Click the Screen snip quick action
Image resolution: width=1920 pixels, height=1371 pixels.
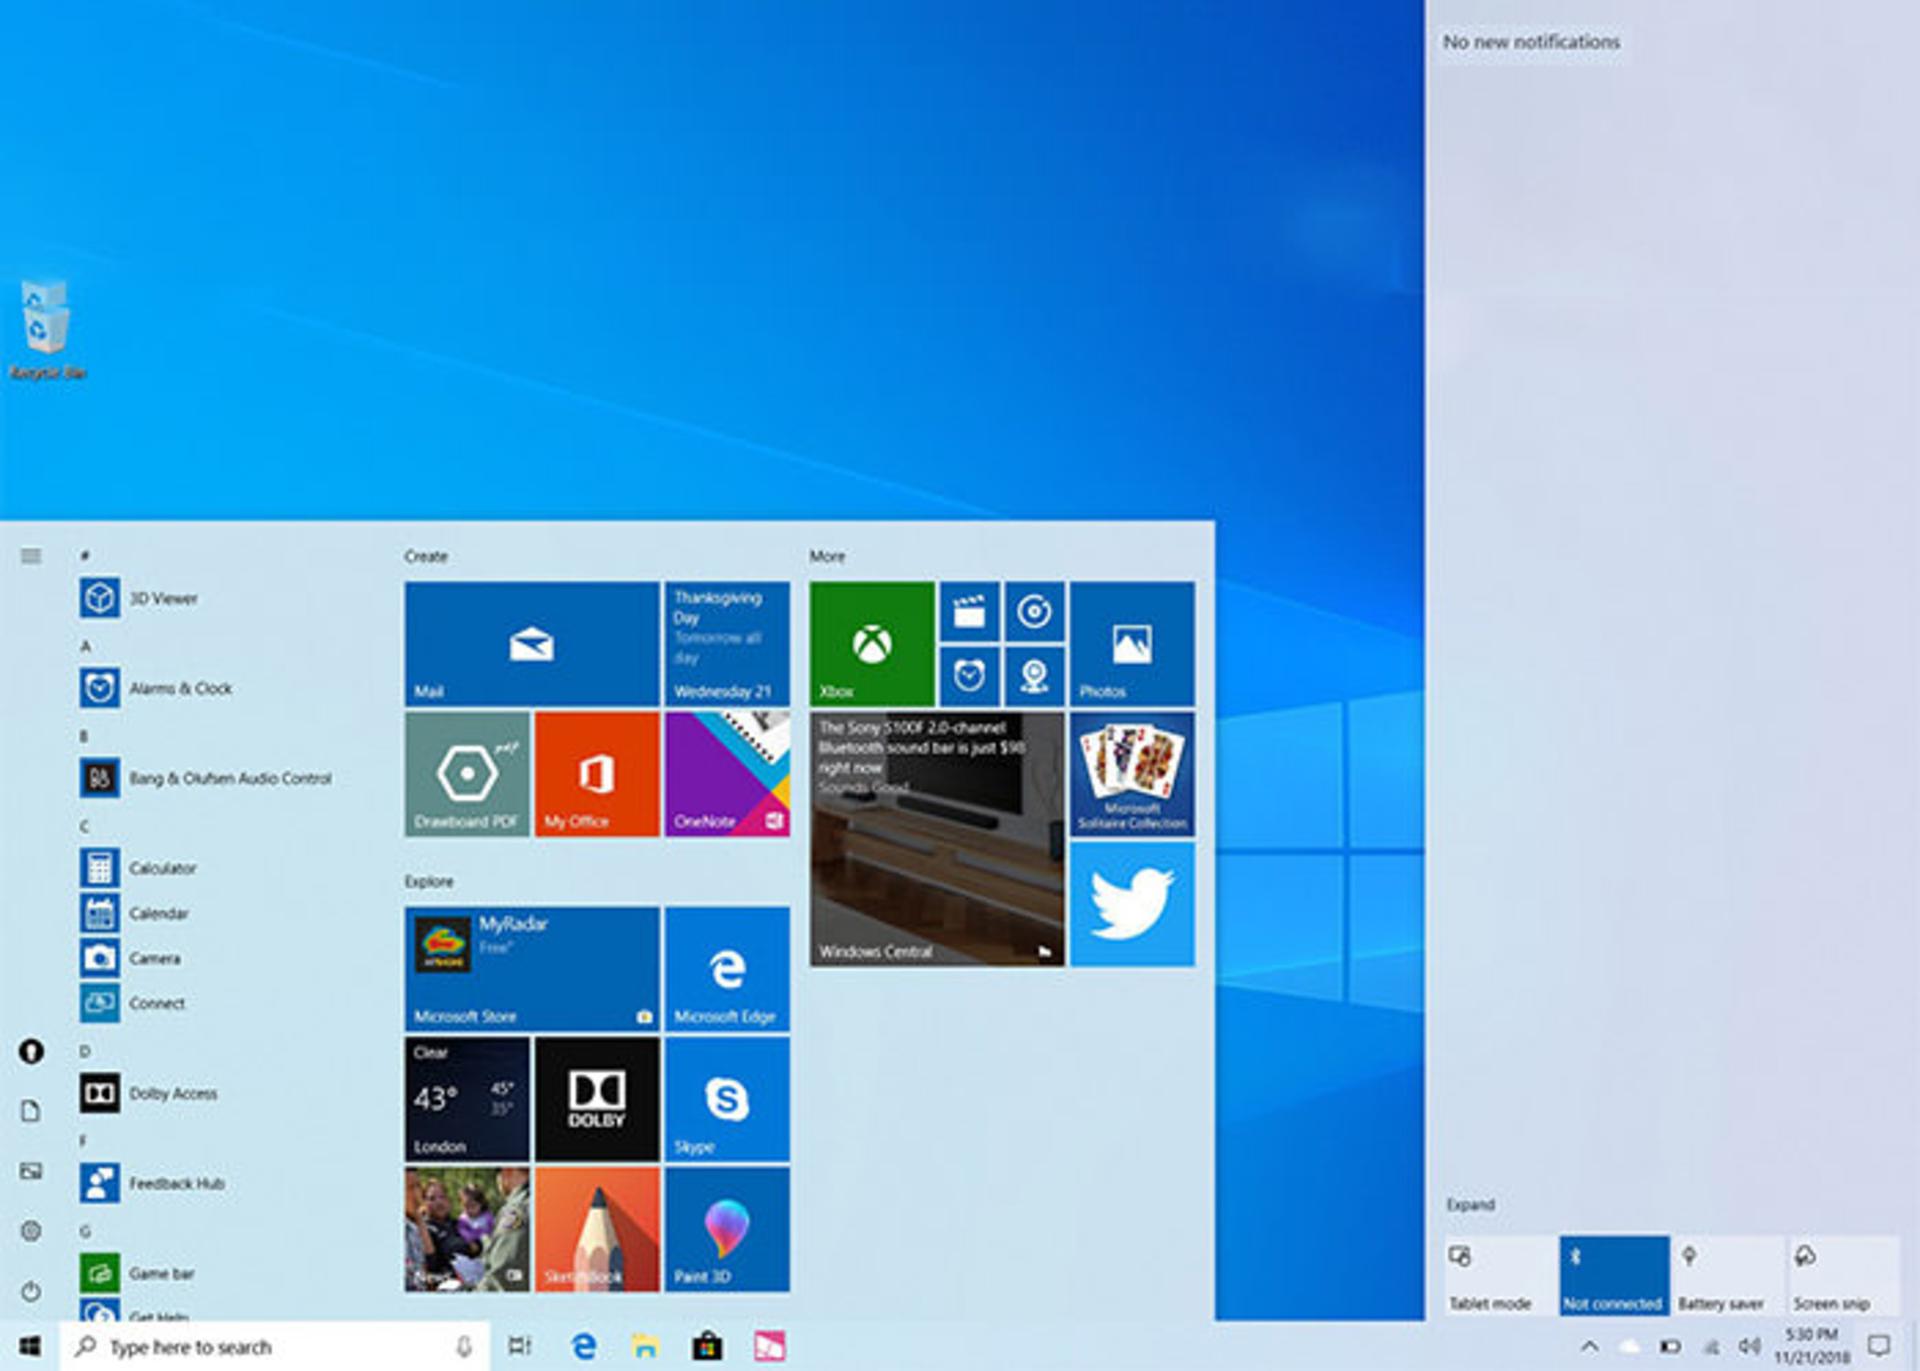click(1843, 1275)
